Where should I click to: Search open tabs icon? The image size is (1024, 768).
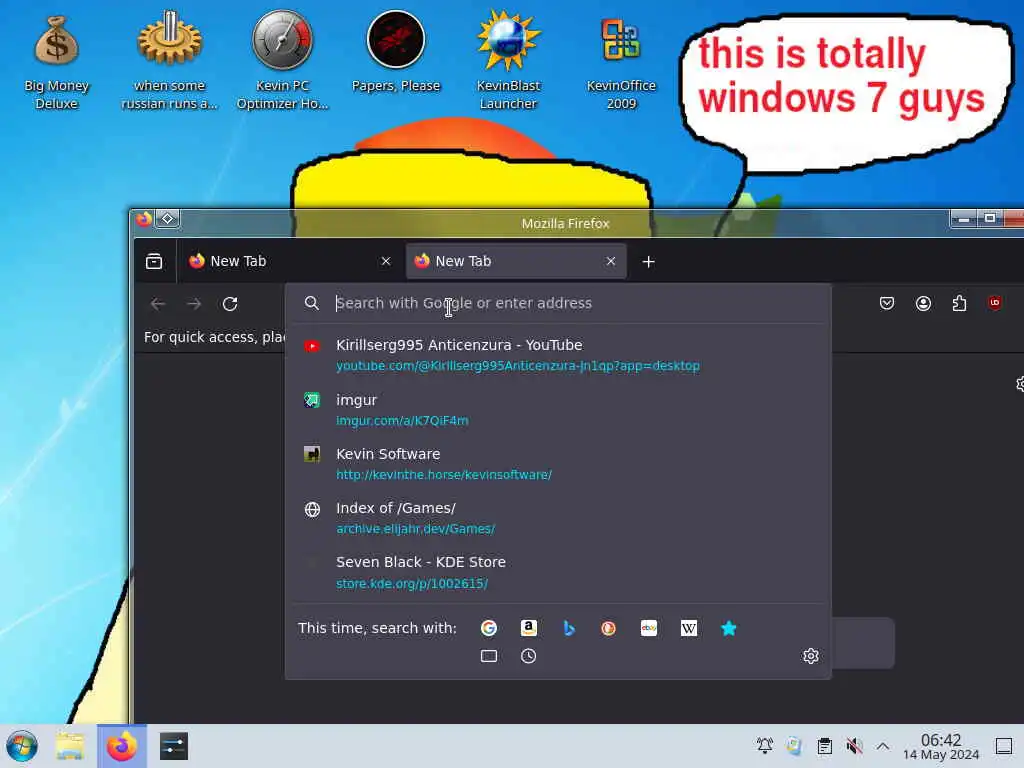[x=488, y=656]
